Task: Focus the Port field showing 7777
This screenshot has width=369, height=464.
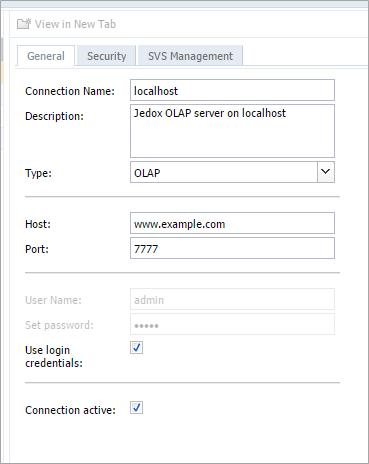Action: coord(232,248)
